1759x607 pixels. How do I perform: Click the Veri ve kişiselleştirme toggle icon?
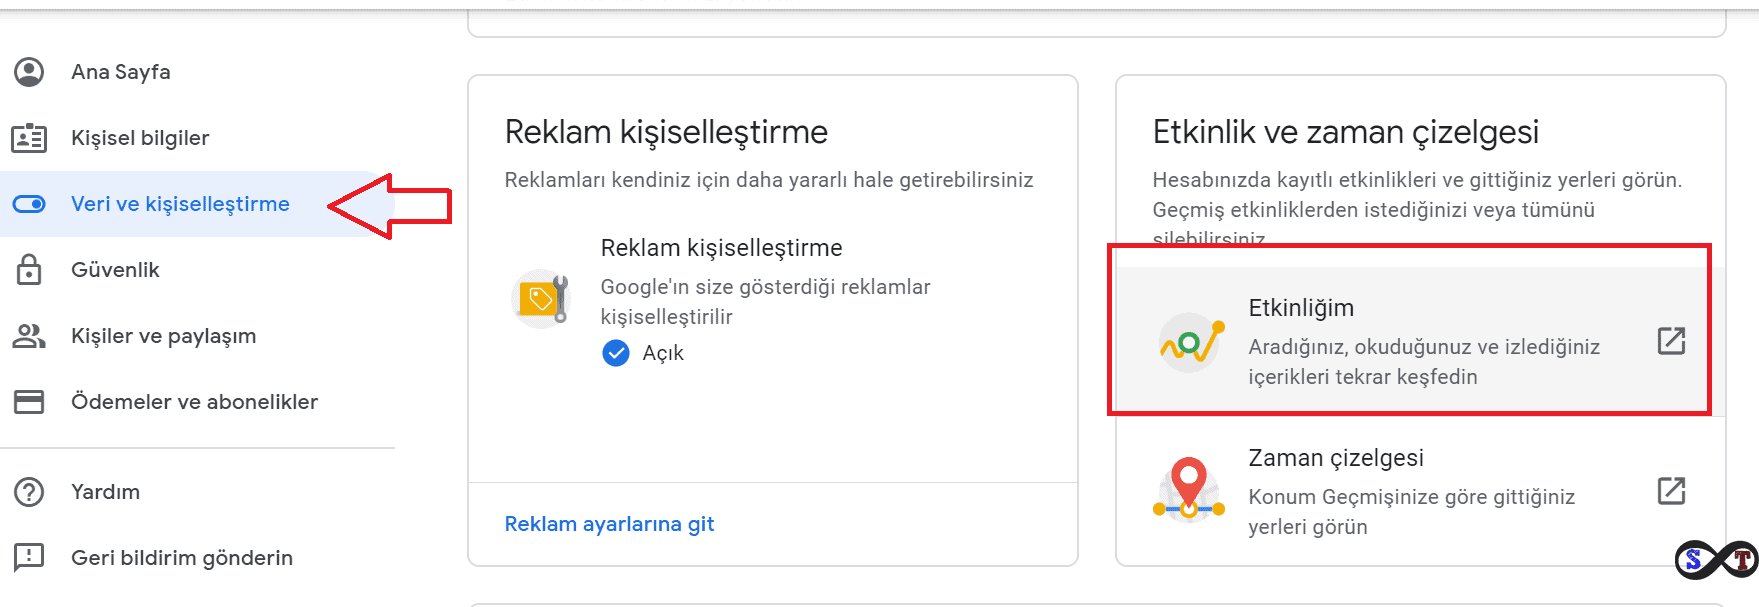click(30, 203)
